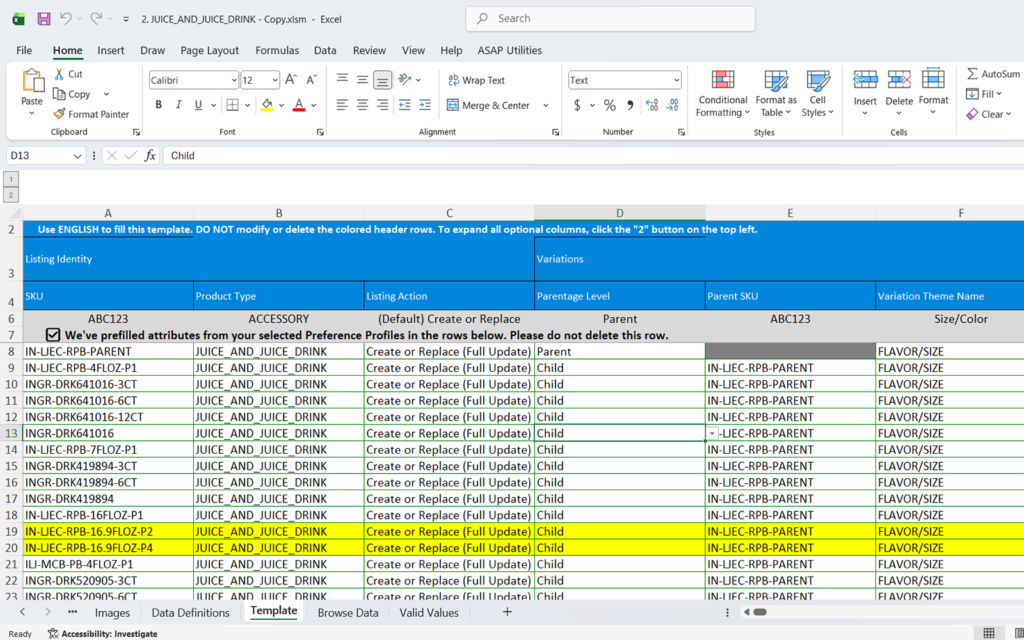Viewport: 1024px width, 640px height.
Task: Click the AutoSum button
Action: coord(992,74)
